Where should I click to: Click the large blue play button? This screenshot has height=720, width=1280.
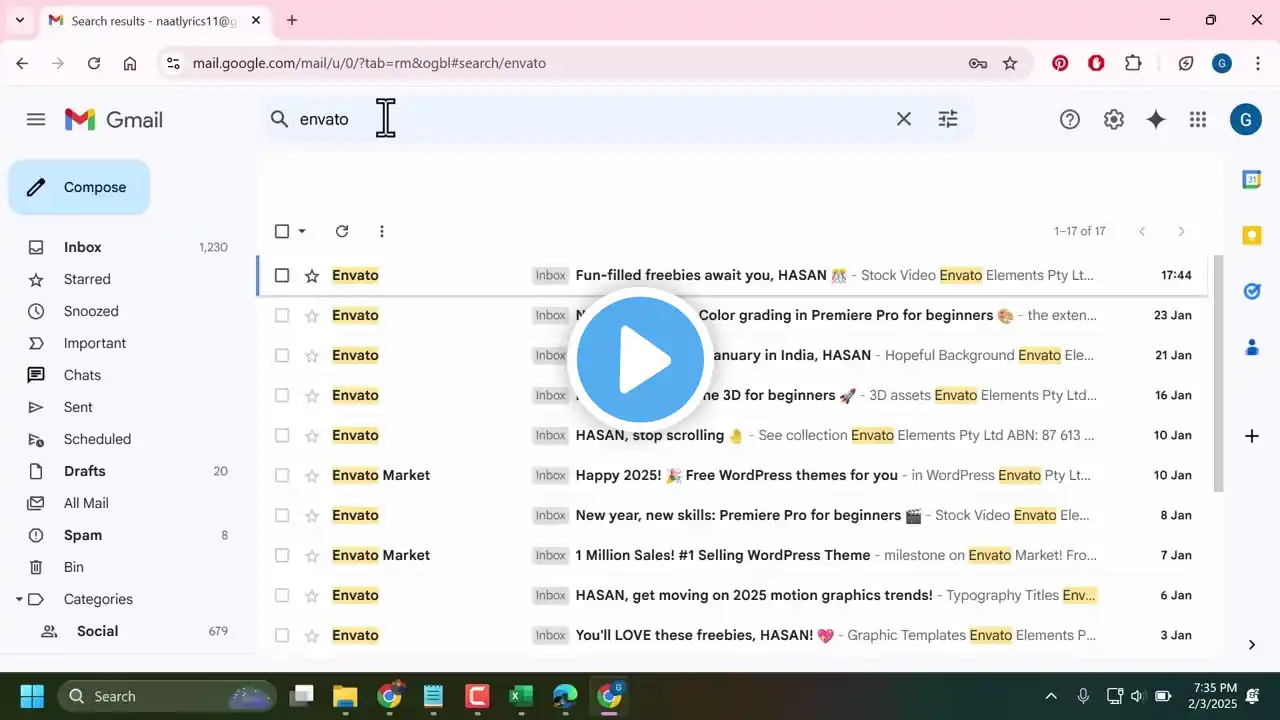click(640, 360)
